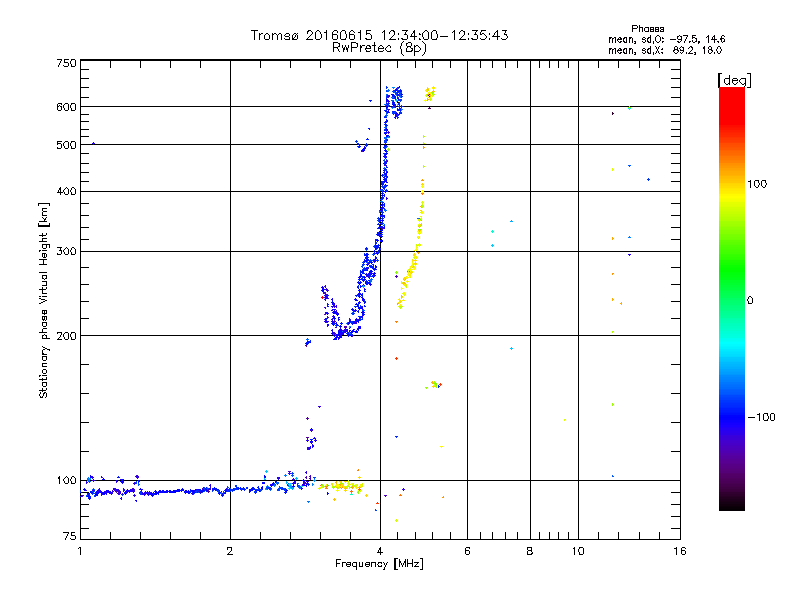Viewport: 800px width, 600px height.
Task: Click the x-axis tick label '4'
Action: pyautogui.click(x=380, y=551)
